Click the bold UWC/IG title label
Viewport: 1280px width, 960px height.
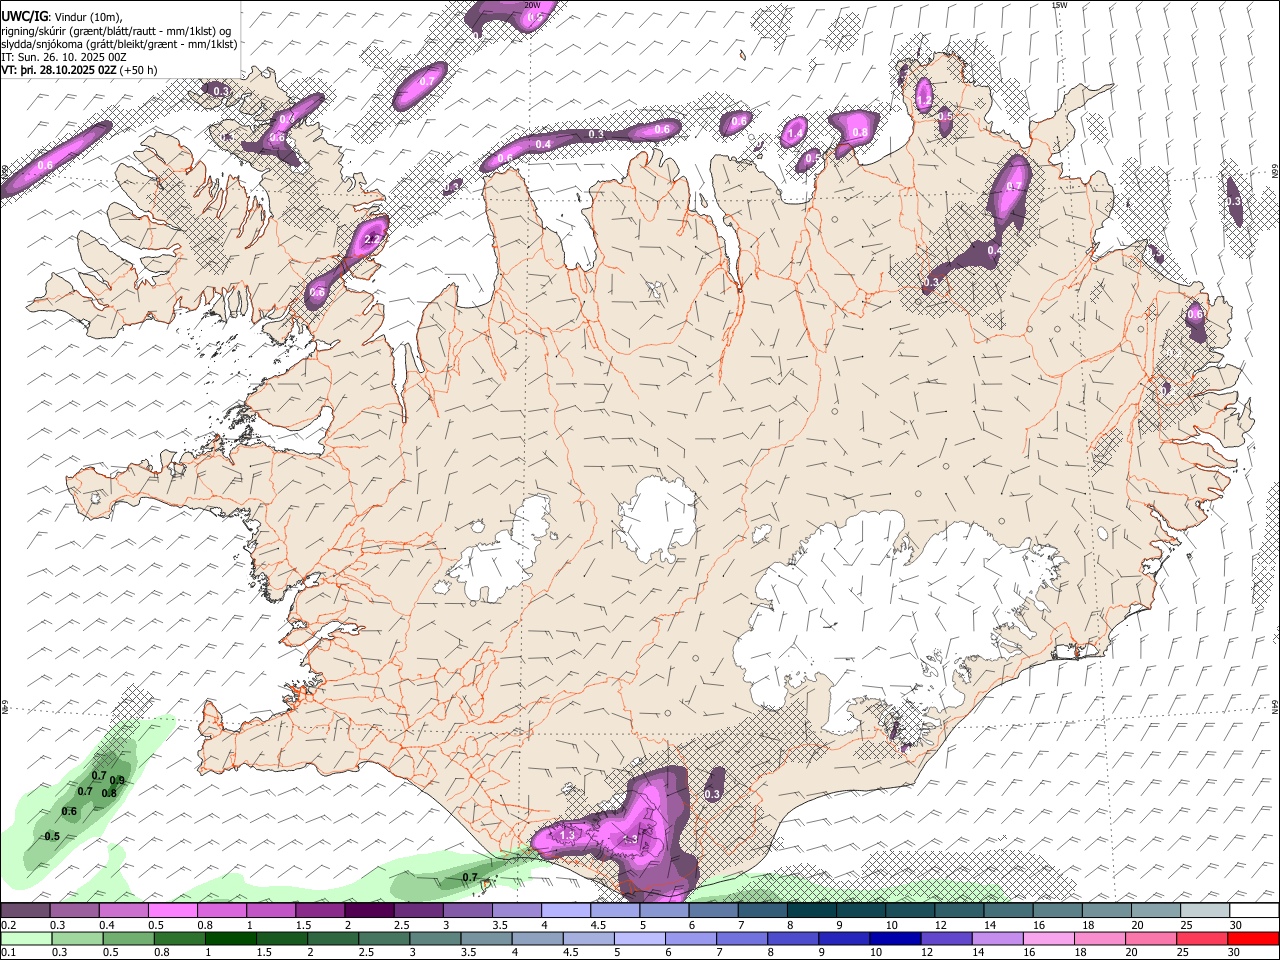click(x=24, y=15)
